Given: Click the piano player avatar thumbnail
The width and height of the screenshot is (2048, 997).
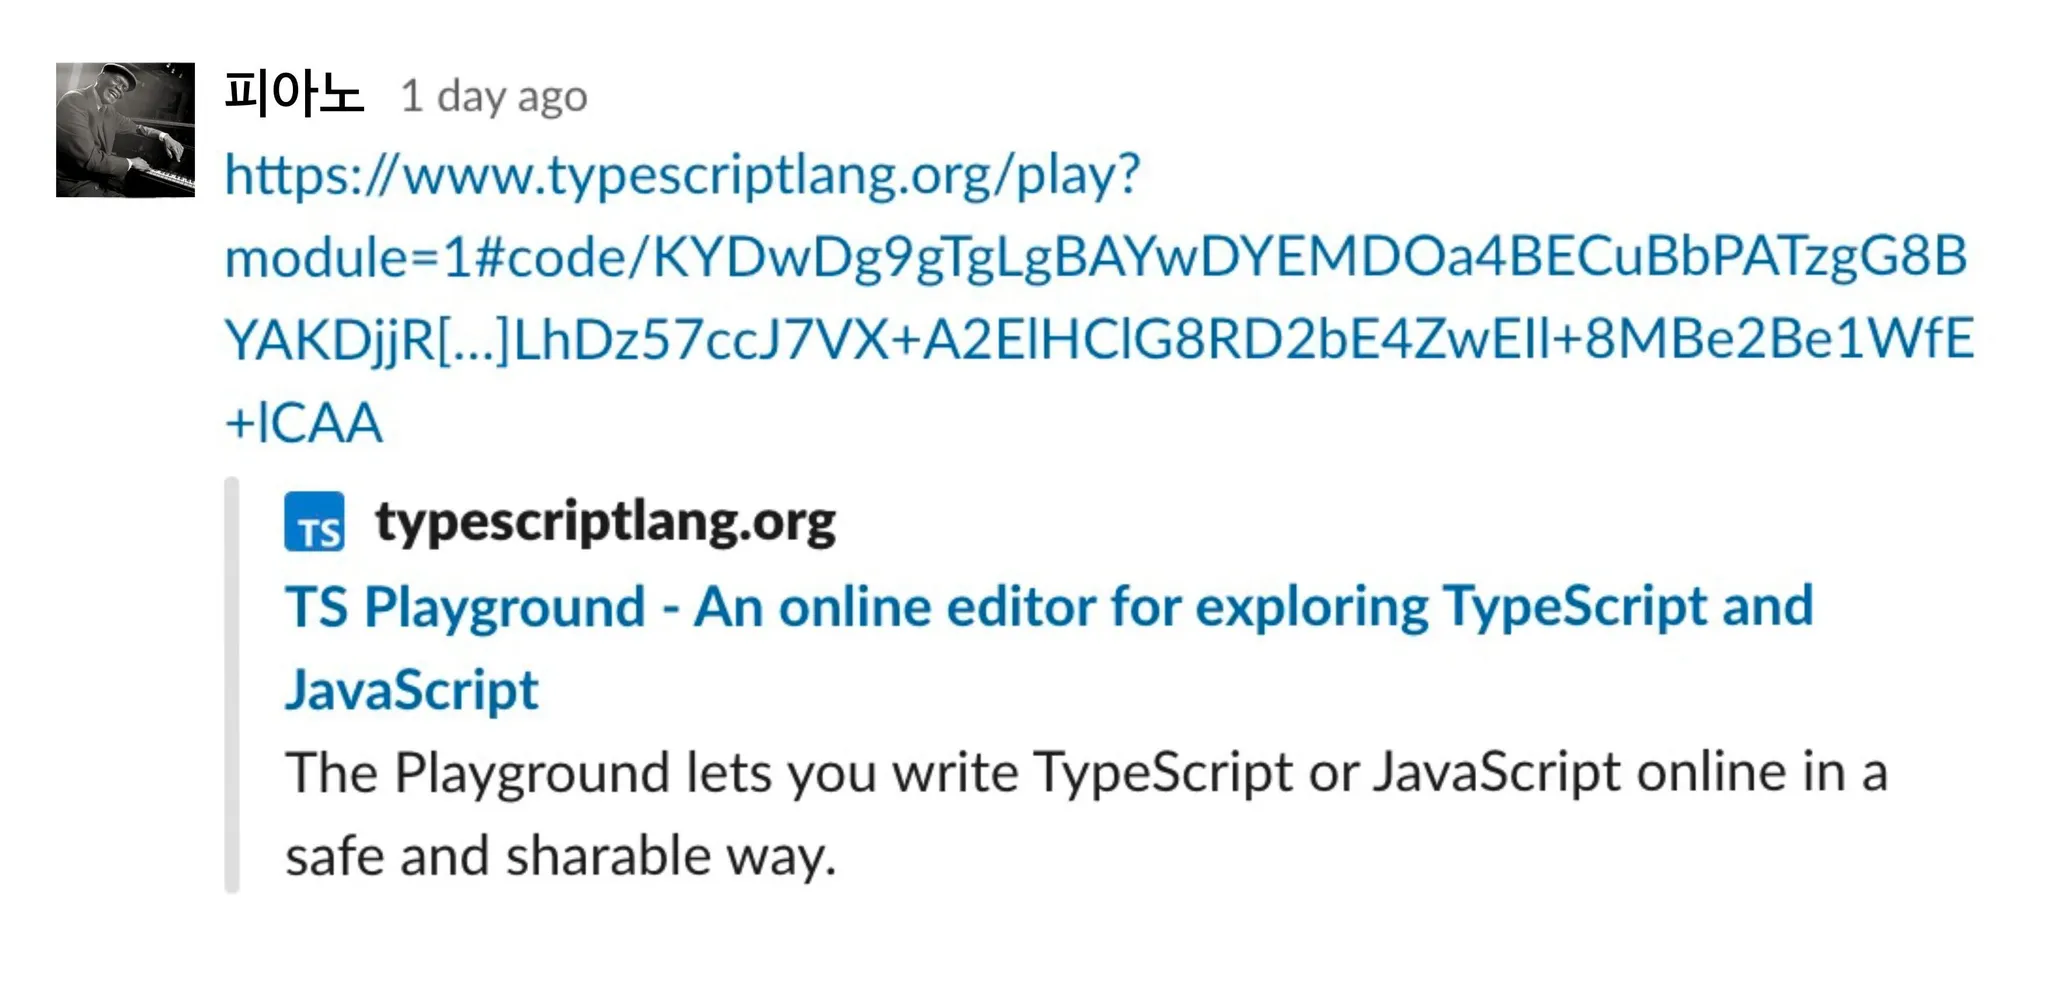Looking at the screenshot, I should [x=125, y=130].
